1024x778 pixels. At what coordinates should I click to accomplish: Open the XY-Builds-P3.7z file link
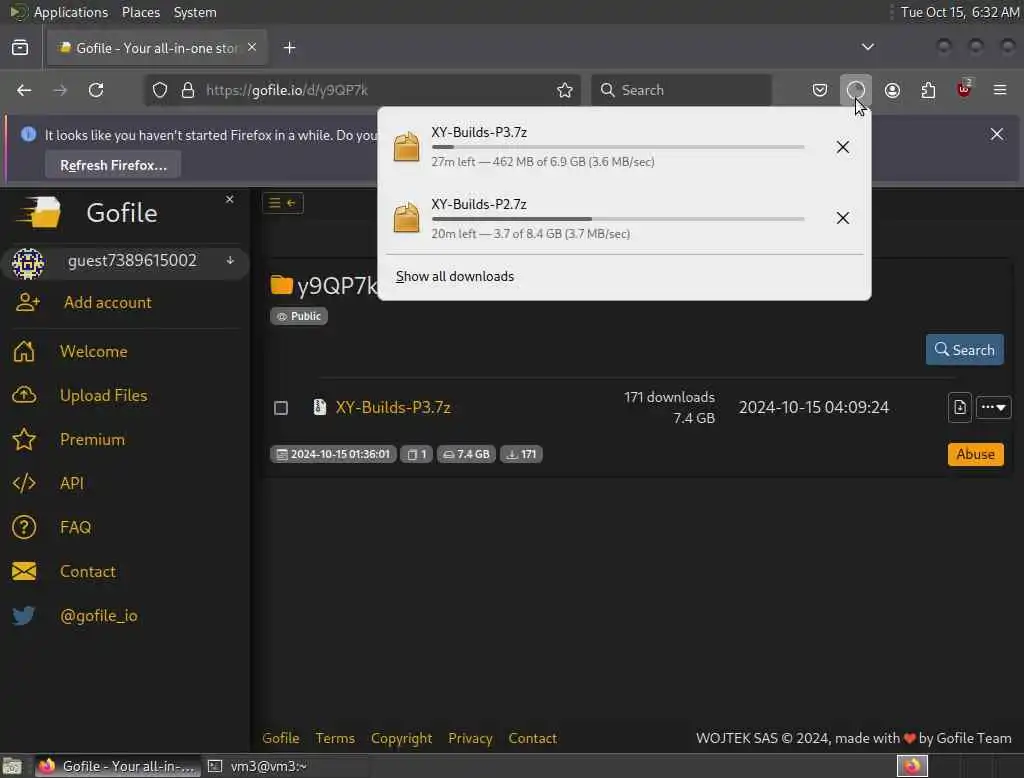pyautogui.click(x=392, y=408)
